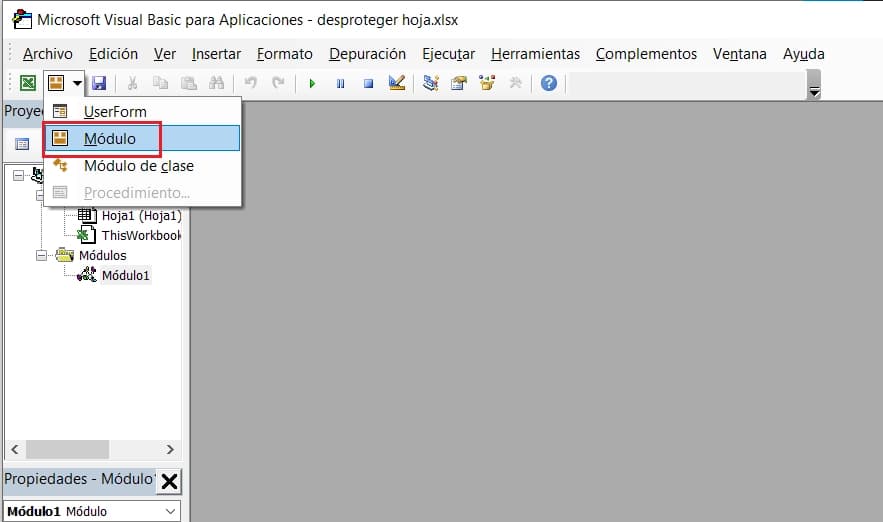This screenshot has width=883, height=522.
Task: Open Project Explorer toolbar icon
Action: (x=431, y=83)
